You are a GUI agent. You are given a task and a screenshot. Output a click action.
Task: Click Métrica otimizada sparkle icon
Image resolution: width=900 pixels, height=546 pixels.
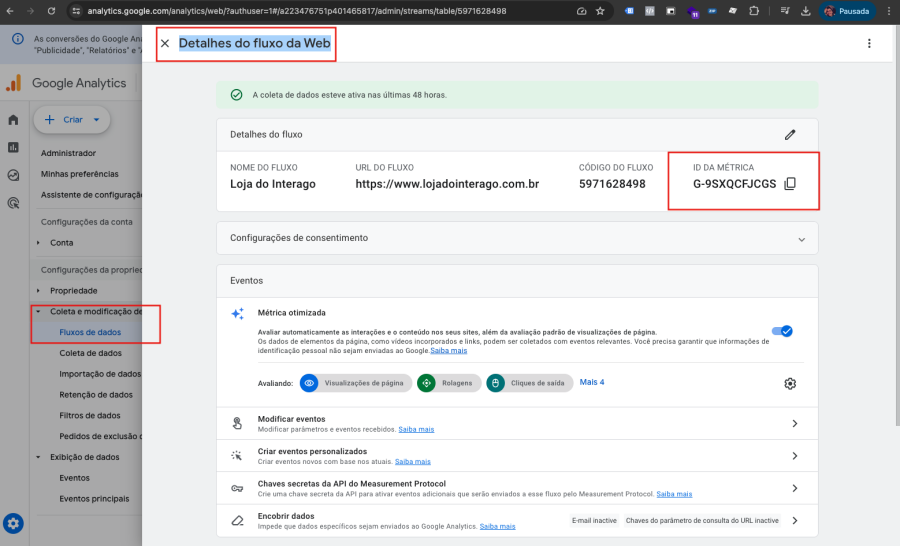tap(237, 313)
